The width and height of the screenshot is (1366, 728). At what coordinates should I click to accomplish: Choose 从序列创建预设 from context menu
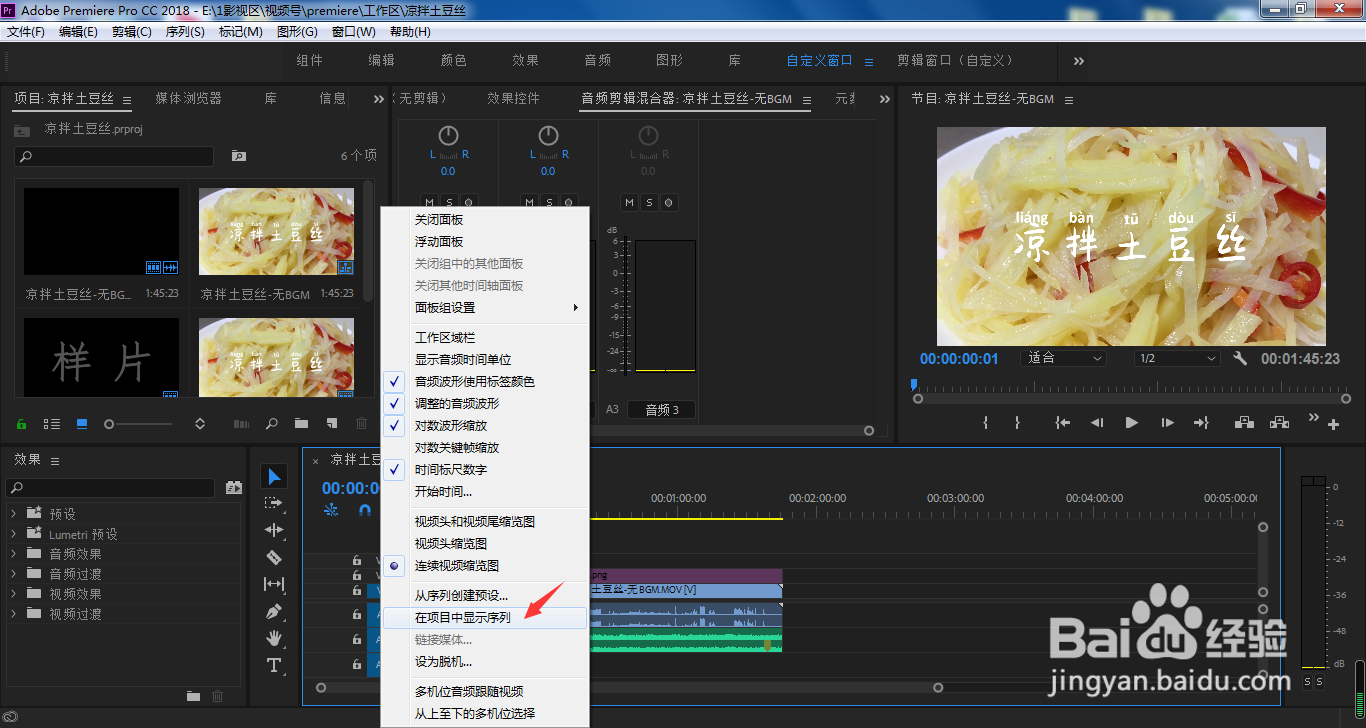point(485,595)
